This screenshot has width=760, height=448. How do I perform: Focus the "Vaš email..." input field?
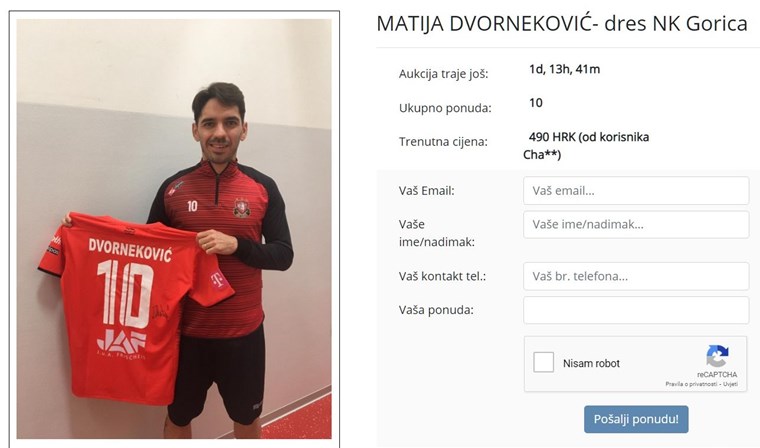coord(636,191)
